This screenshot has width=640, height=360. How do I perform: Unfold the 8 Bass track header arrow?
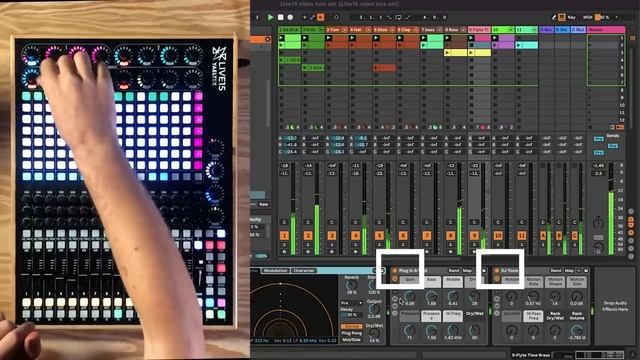[x=464, y=30]
